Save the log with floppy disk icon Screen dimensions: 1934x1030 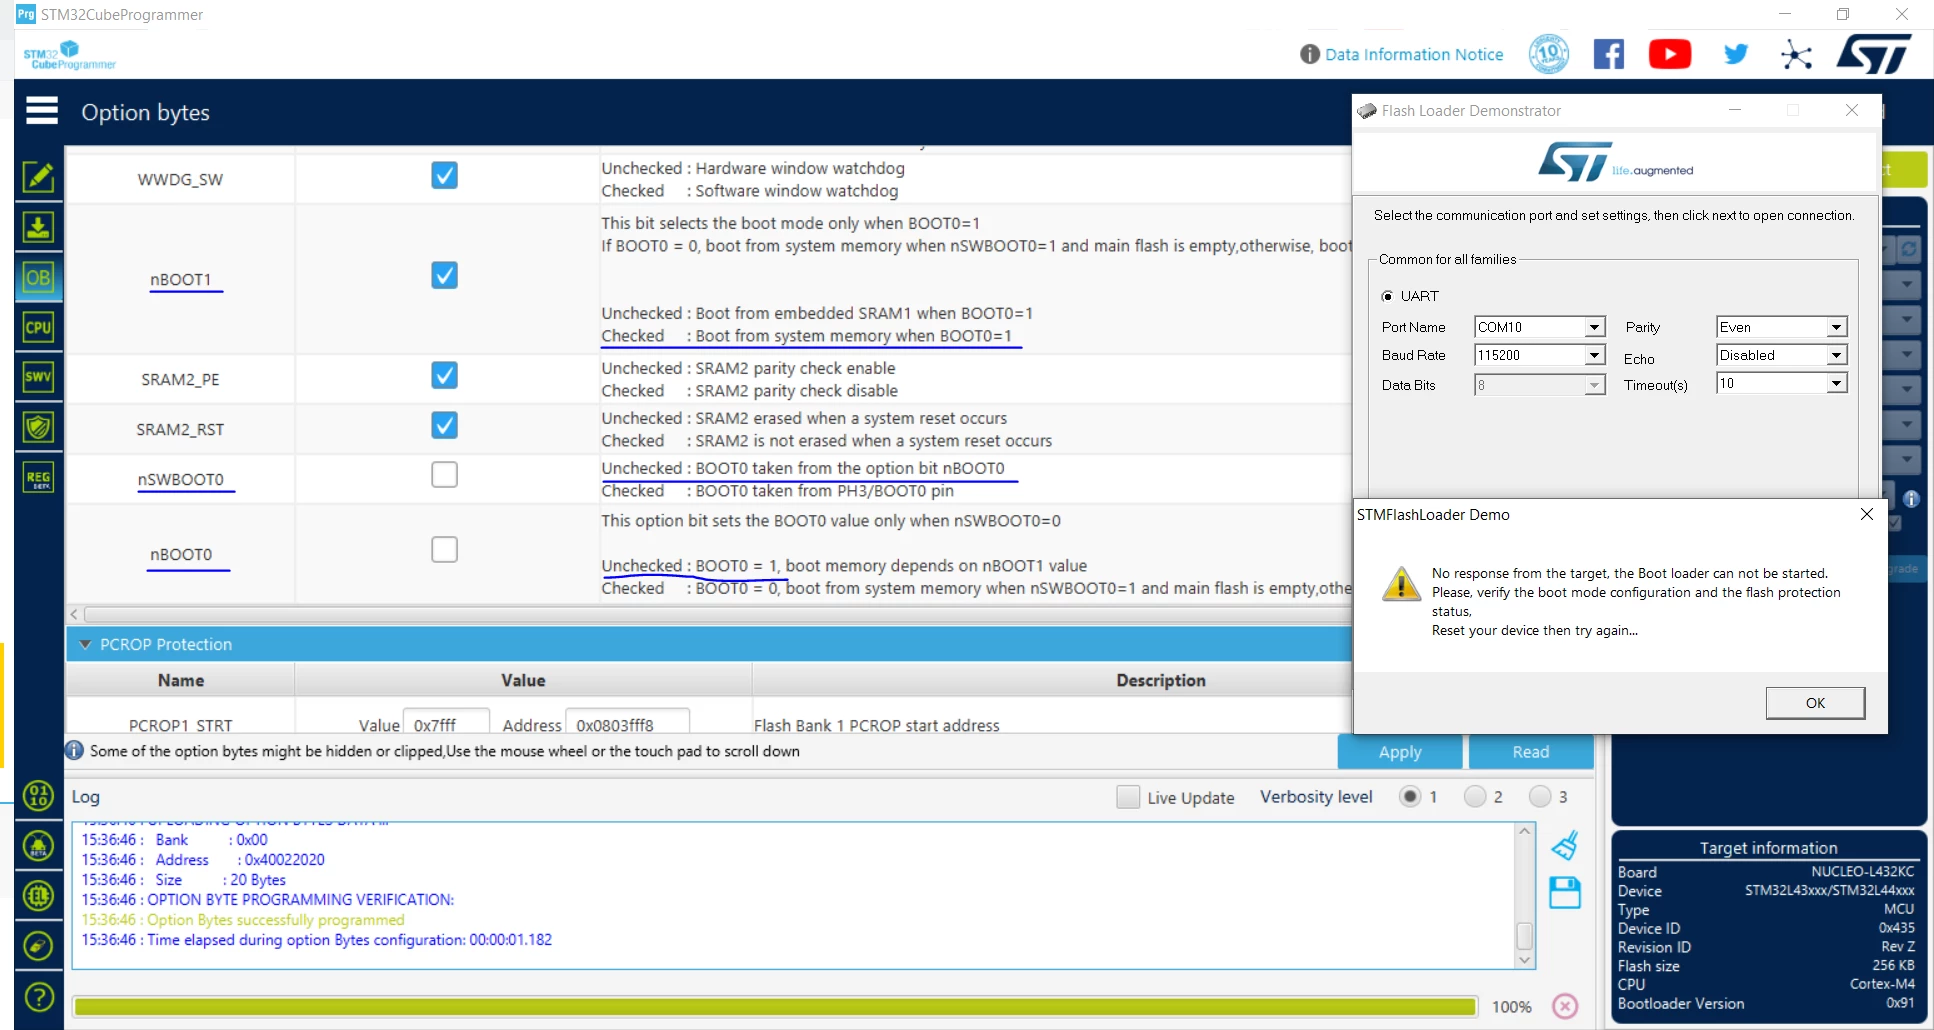point(1565,892)
